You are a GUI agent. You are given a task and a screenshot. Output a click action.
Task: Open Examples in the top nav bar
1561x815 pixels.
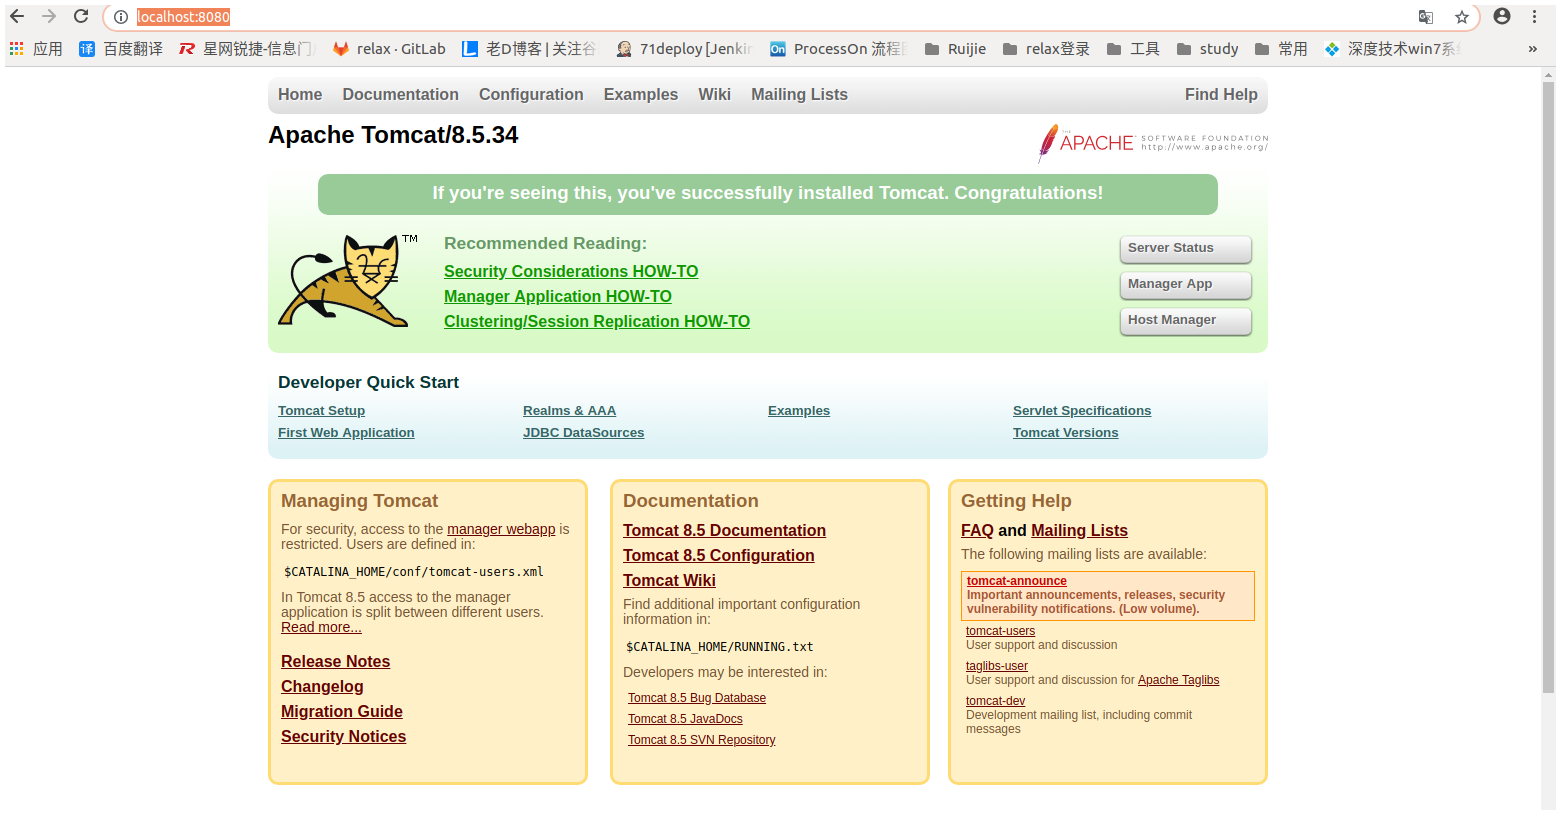point(640,95)
